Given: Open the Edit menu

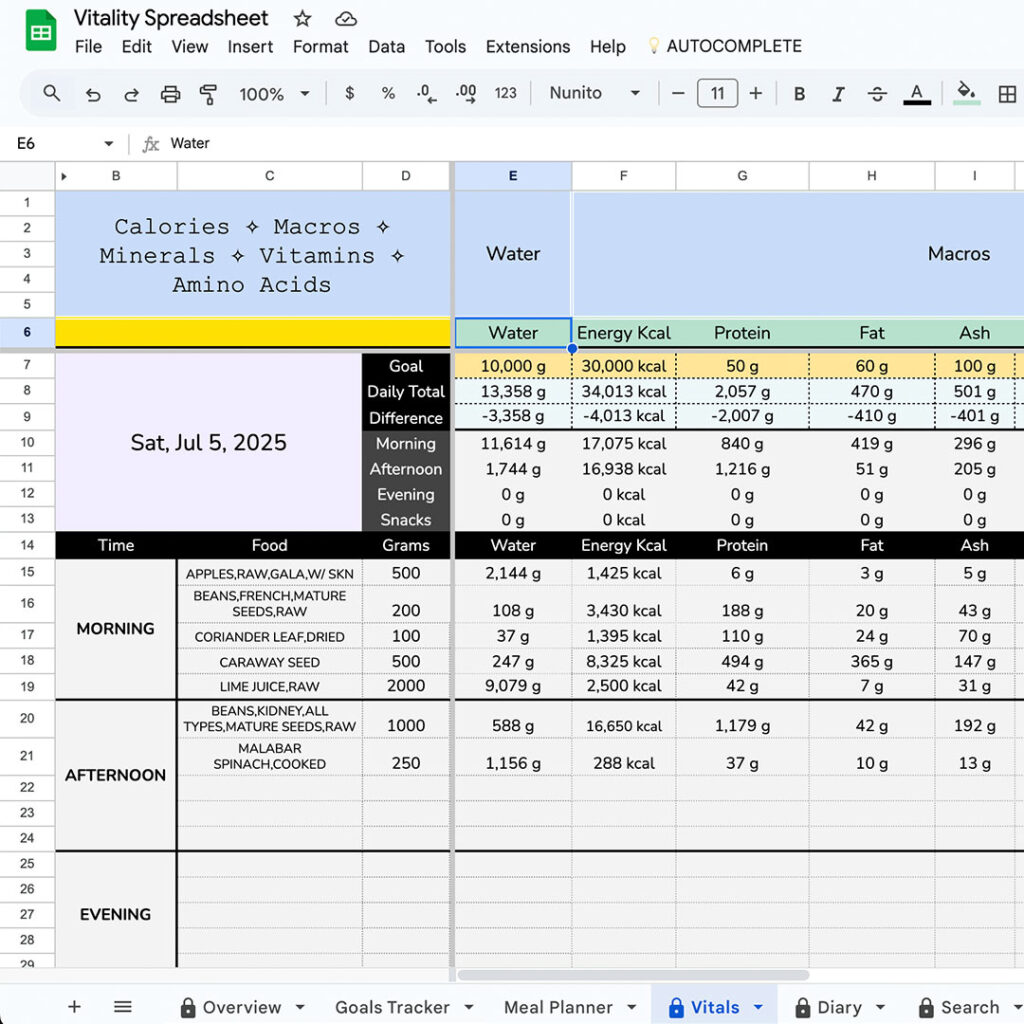Looking at the screenshot, I should pyautogui.click(x=136, y=46).
